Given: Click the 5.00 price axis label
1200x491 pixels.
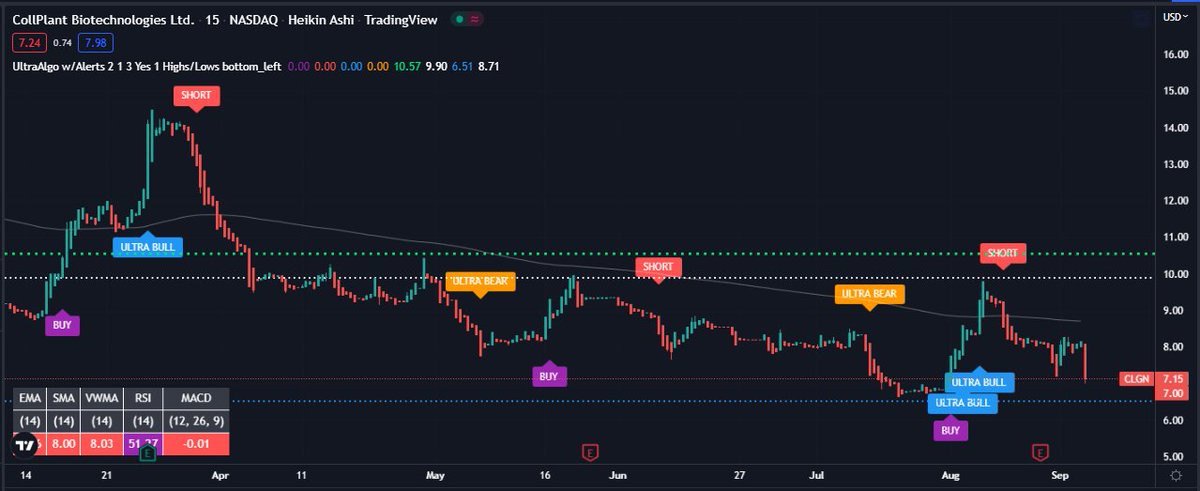Looking at the screenshot, I should pyautogui.click(x=1173, y=457).
